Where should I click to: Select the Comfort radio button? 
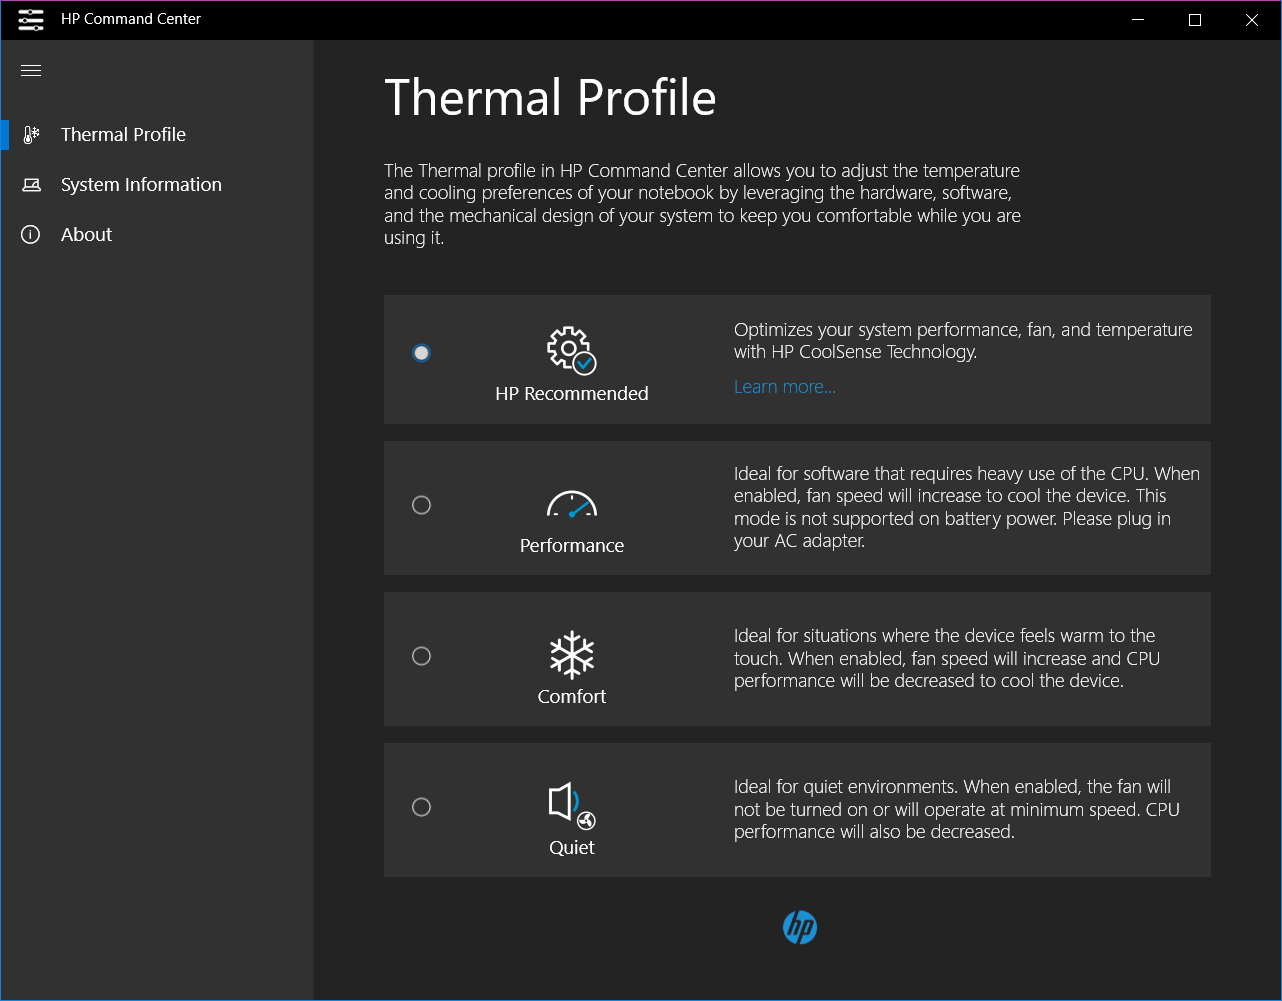click(x=422, y=656)
